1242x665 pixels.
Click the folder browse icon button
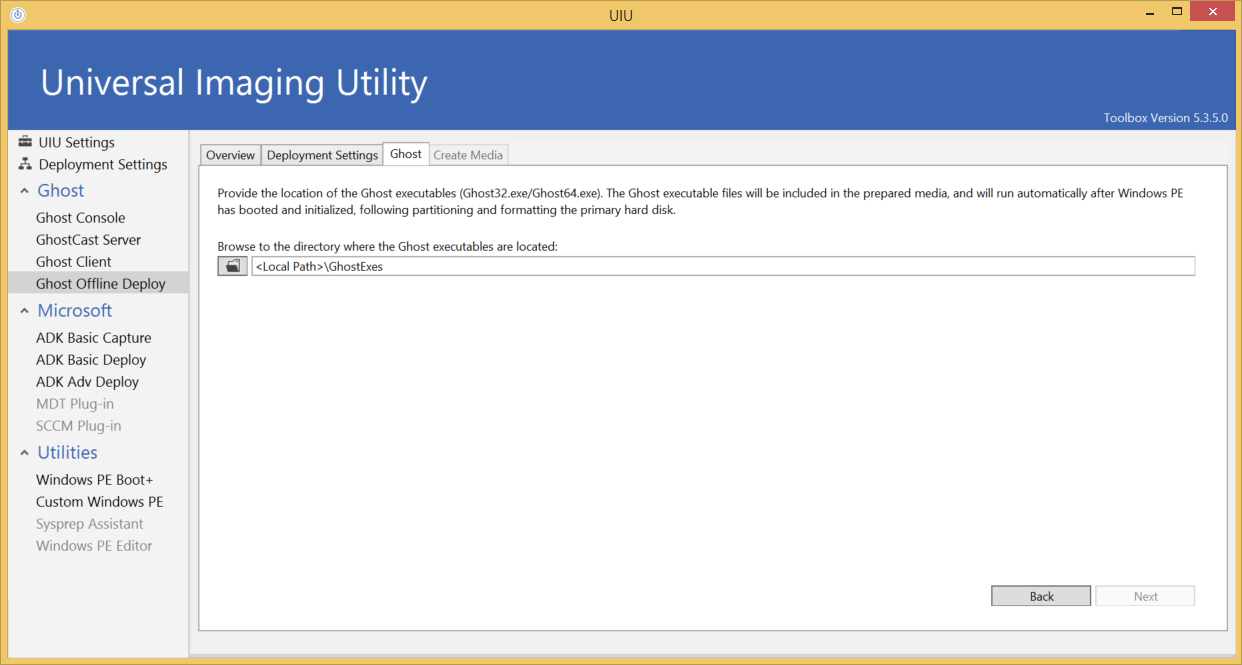tap(232, 266)
